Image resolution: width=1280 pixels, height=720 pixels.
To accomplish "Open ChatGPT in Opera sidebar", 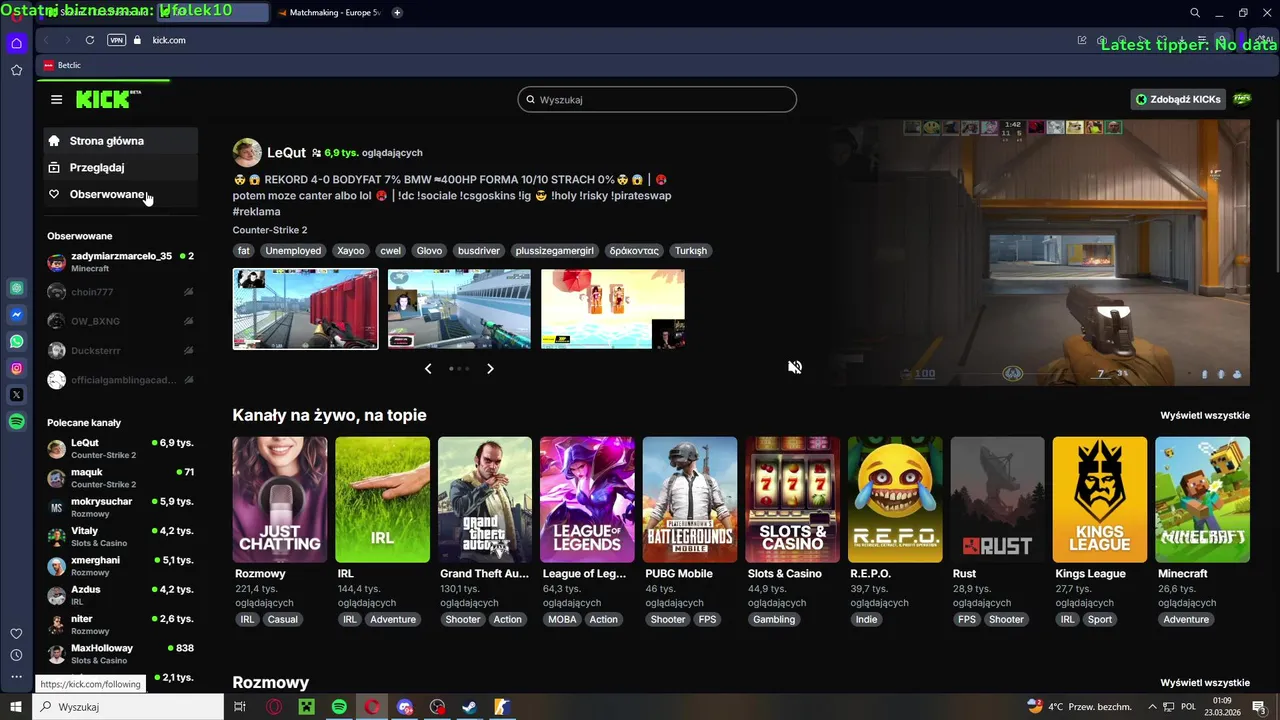I will tap(16, 288).
